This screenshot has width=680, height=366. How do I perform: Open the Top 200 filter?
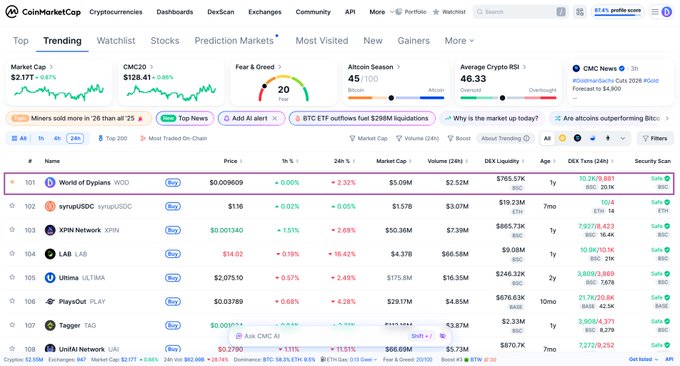click(112, 138)
